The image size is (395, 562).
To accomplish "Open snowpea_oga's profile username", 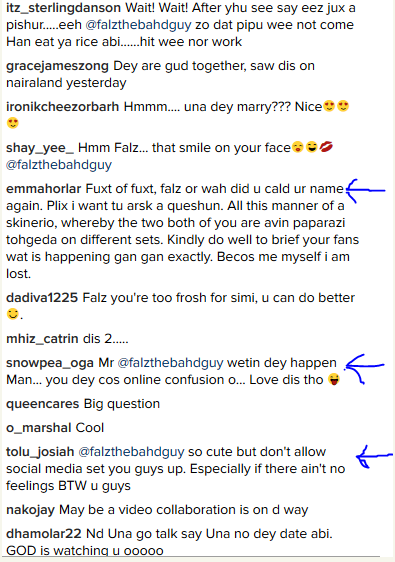I will coord(50,363).
